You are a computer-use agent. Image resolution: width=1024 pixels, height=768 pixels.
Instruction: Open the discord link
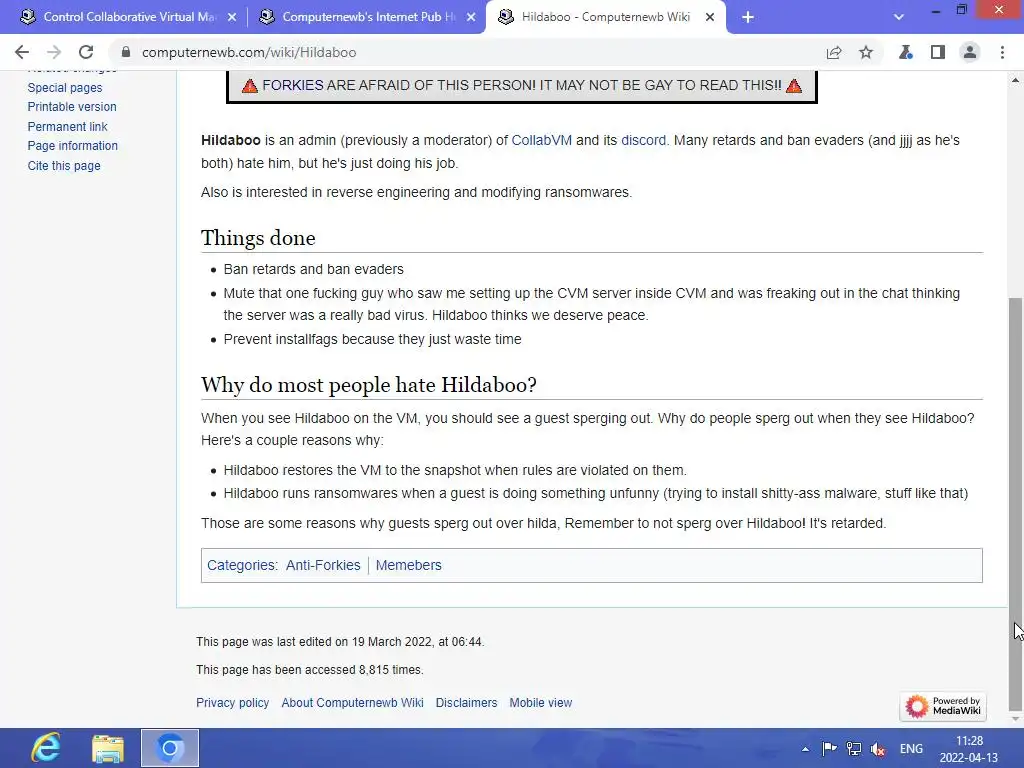point(643,140)
